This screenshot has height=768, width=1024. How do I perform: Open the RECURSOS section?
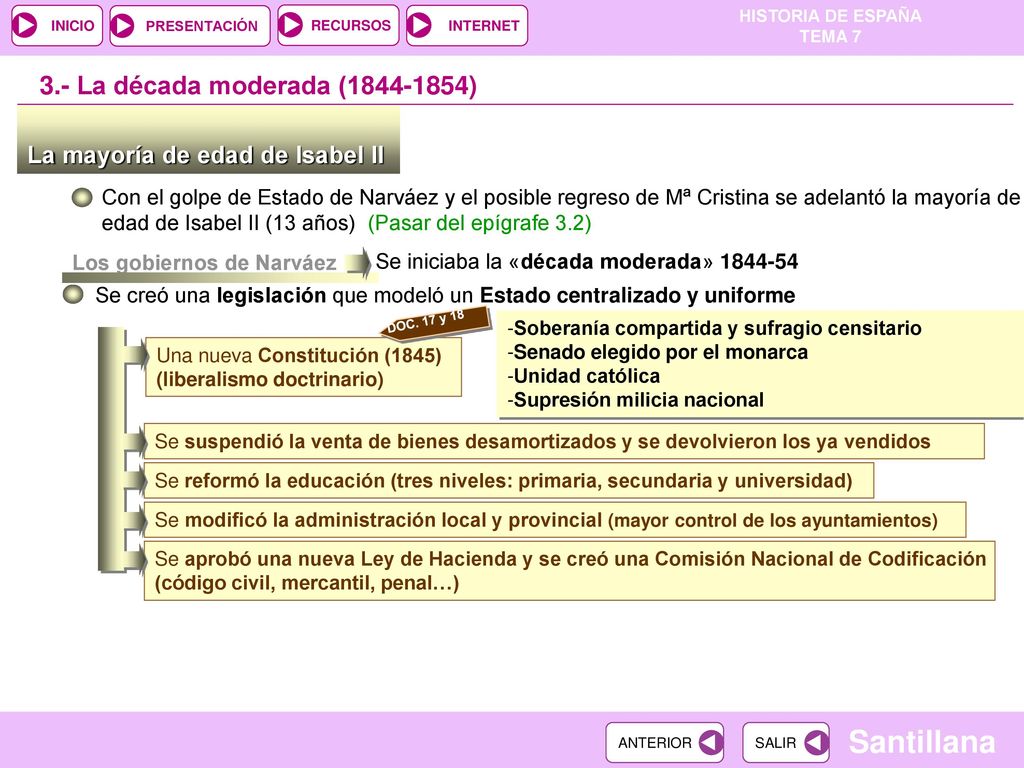click(338, 25)
